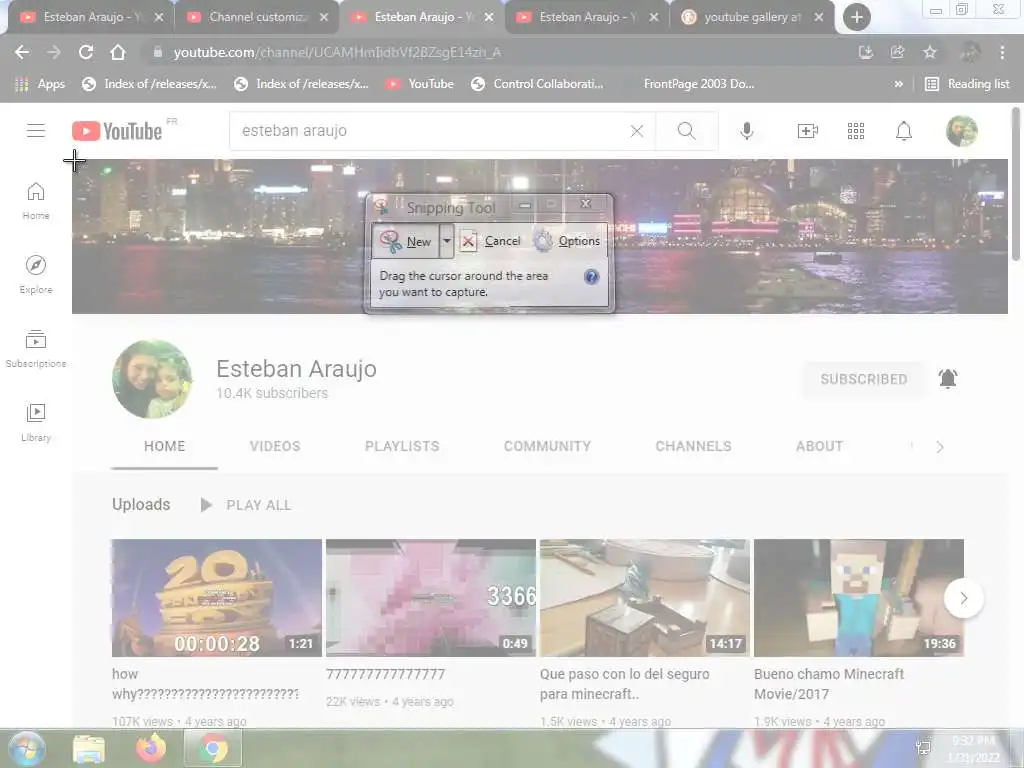Screen dimensions: 1024x768
Task: Click the 'how why???' video title
Action: click(x=205, y=684)
